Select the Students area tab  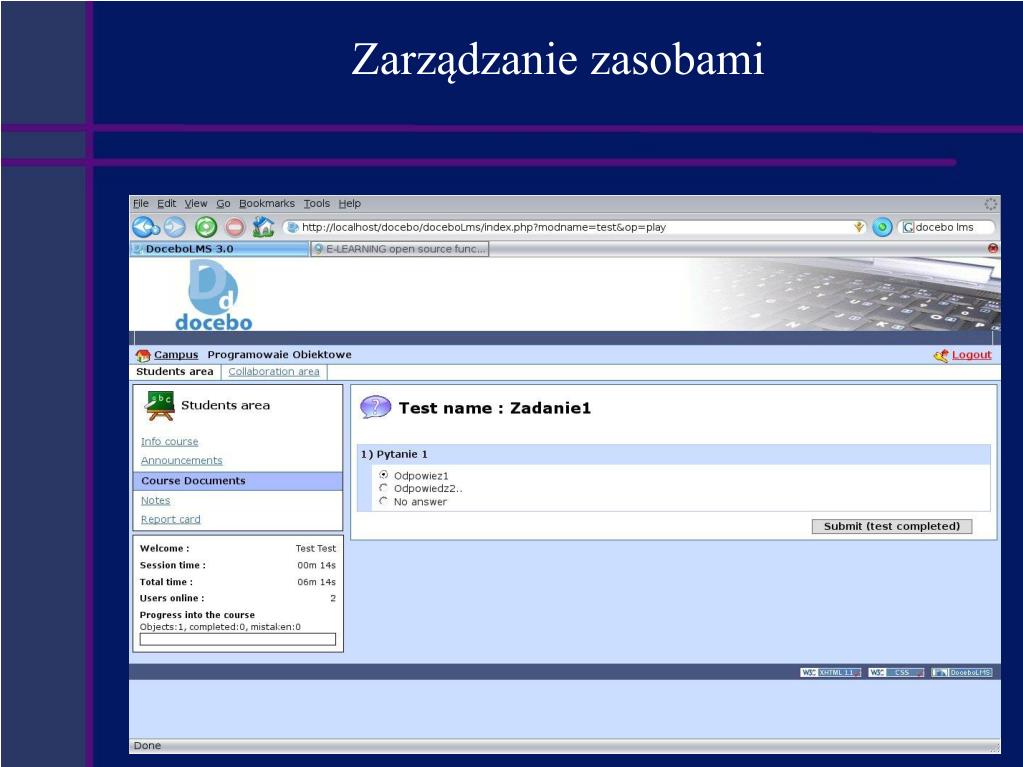click(175, 372)
